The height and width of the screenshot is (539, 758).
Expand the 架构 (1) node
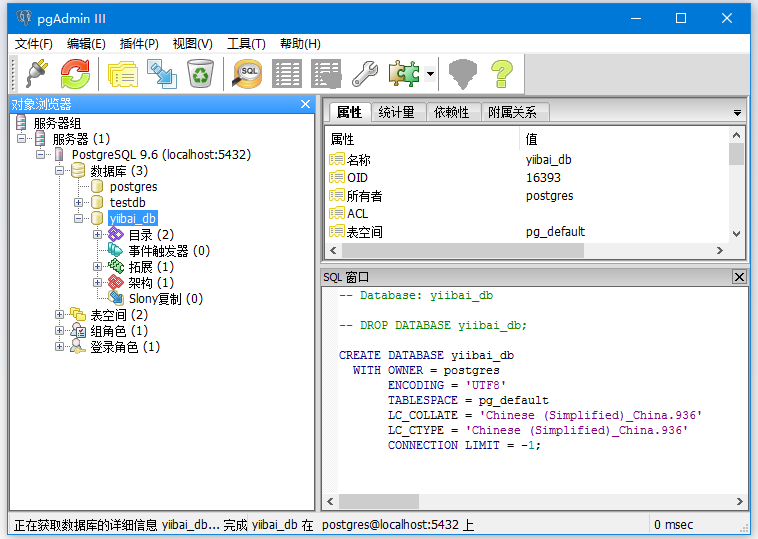coord(98,283)
